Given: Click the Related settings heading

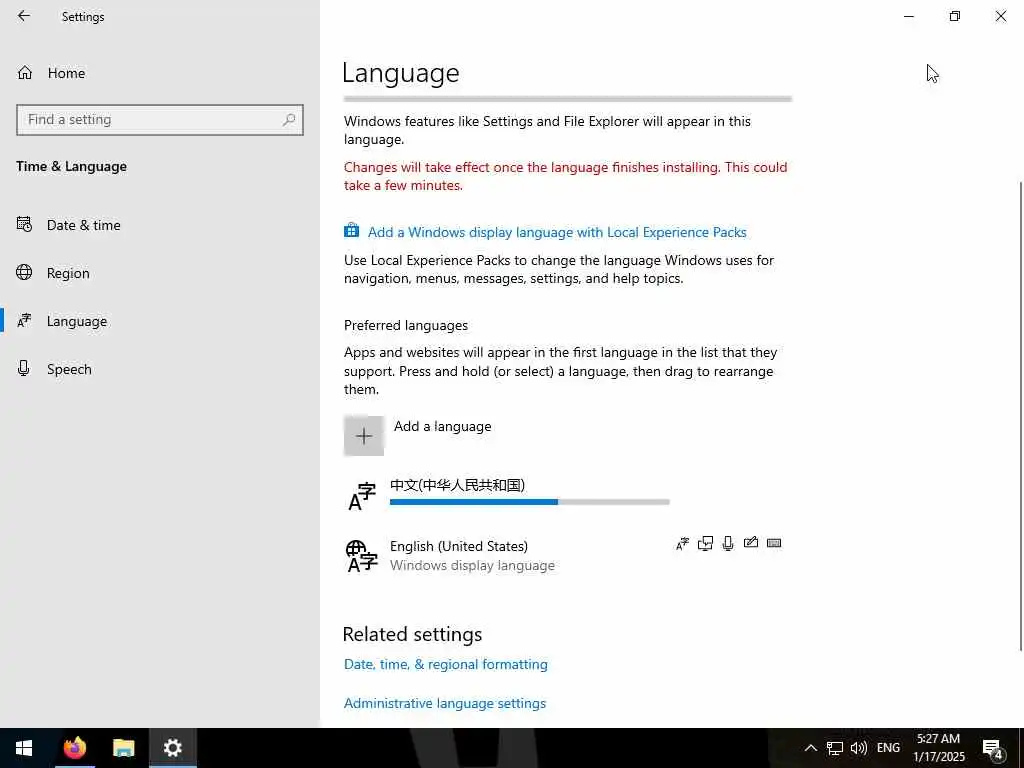Looking at the screenshot, I should click(x=412, y=634).
